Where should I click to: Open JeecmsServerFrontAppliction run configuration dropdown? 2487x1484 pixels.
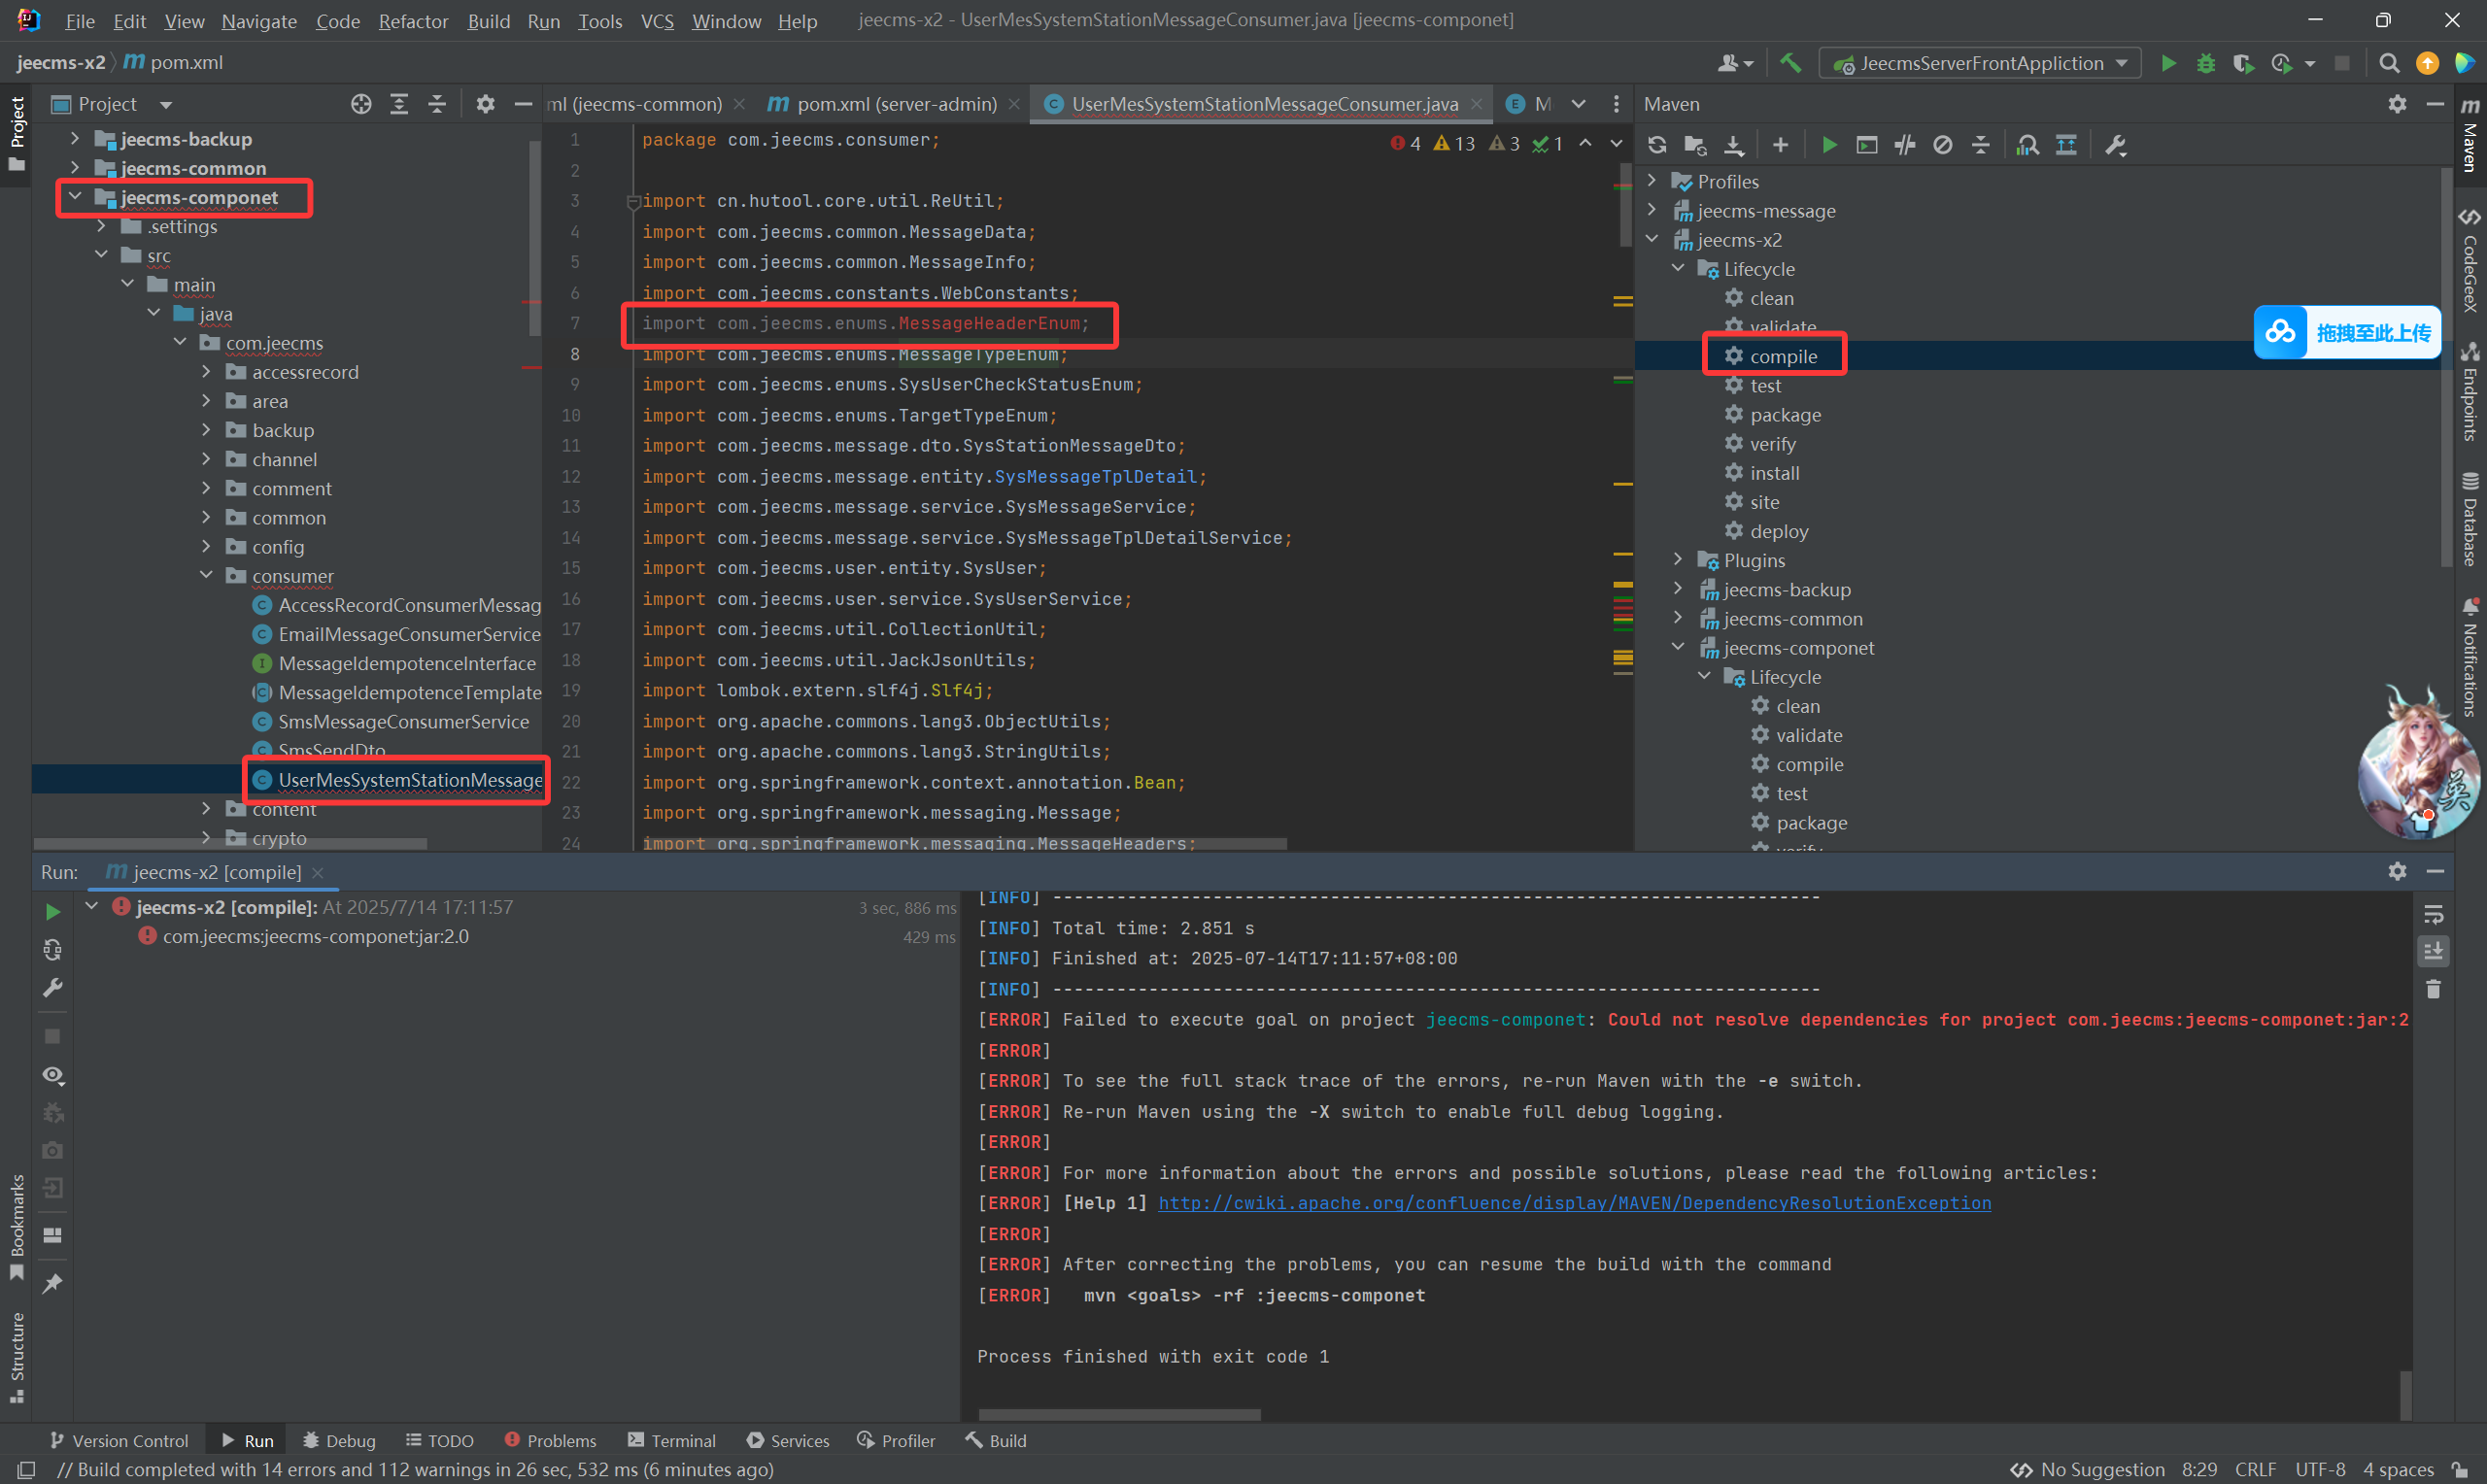[1980, 63]
